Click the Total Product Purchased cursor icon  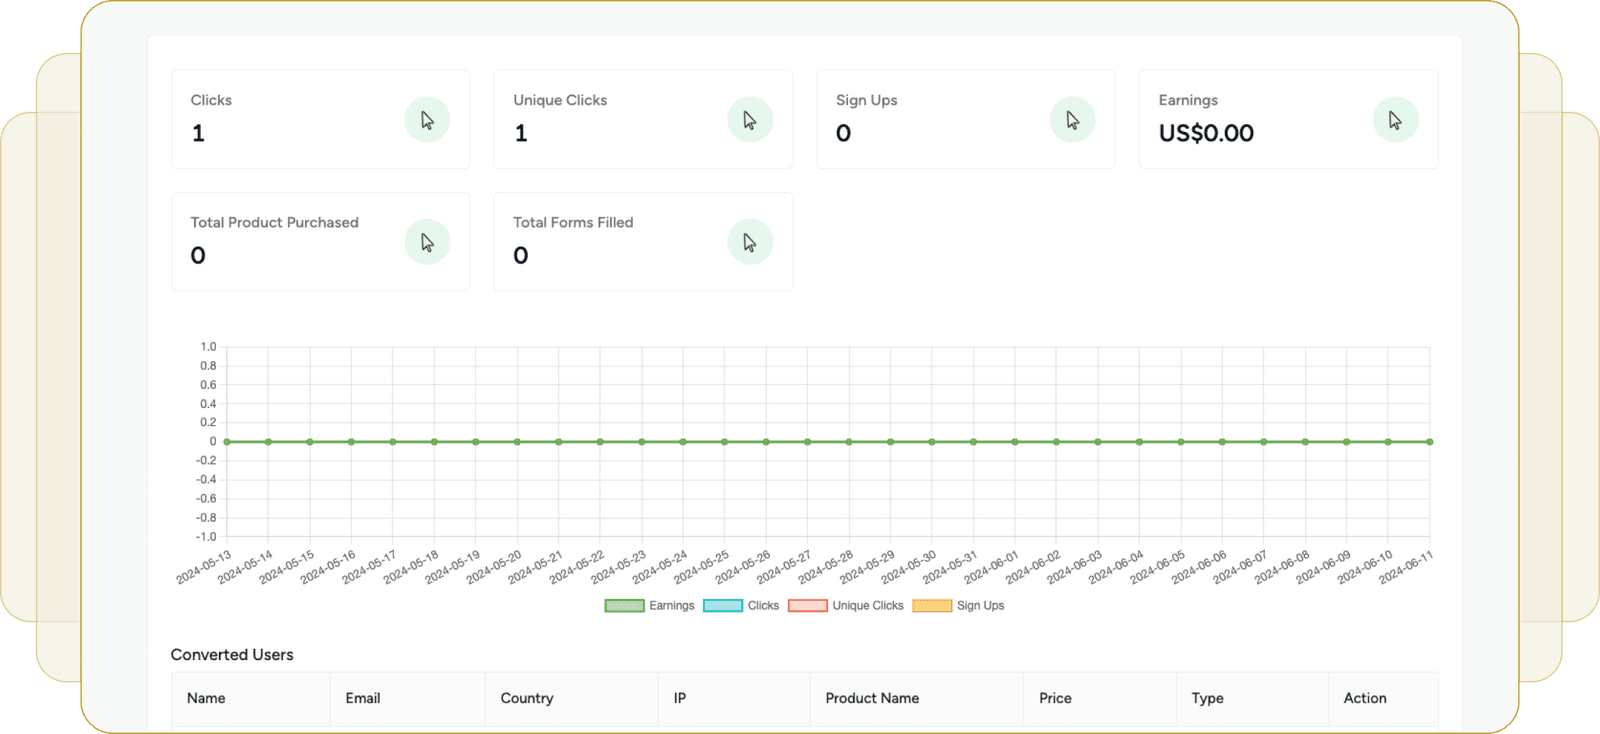tap(427, 242)
